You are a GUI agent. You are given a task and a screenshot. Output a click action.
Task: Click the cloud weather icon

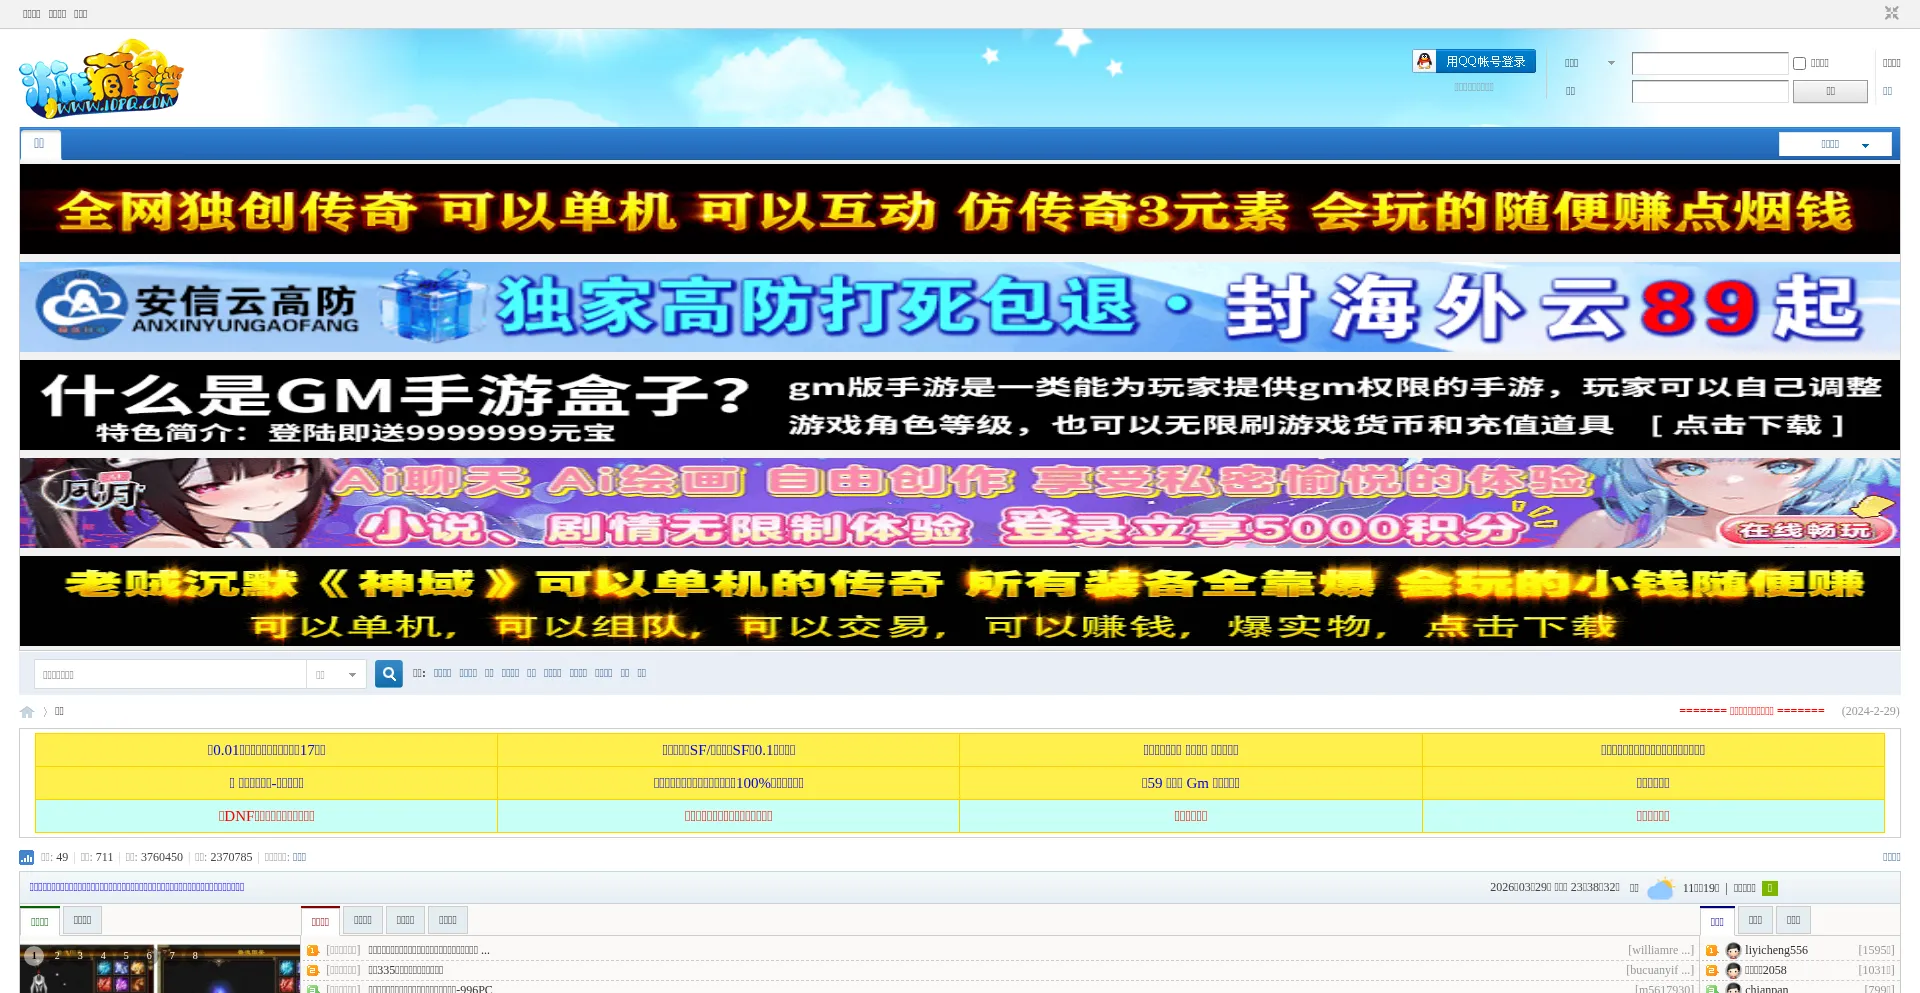pos(1660,888)
